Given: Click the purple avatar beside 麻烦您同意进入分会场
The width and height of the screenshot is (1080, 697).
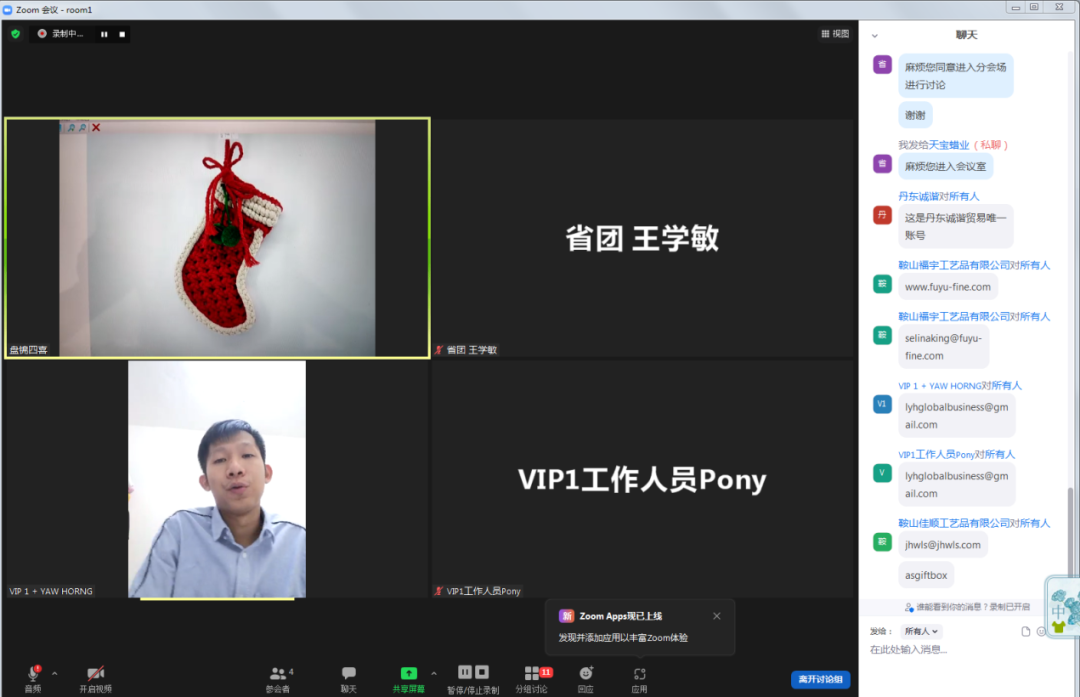Looking at the screenshot, I should 882,64.
